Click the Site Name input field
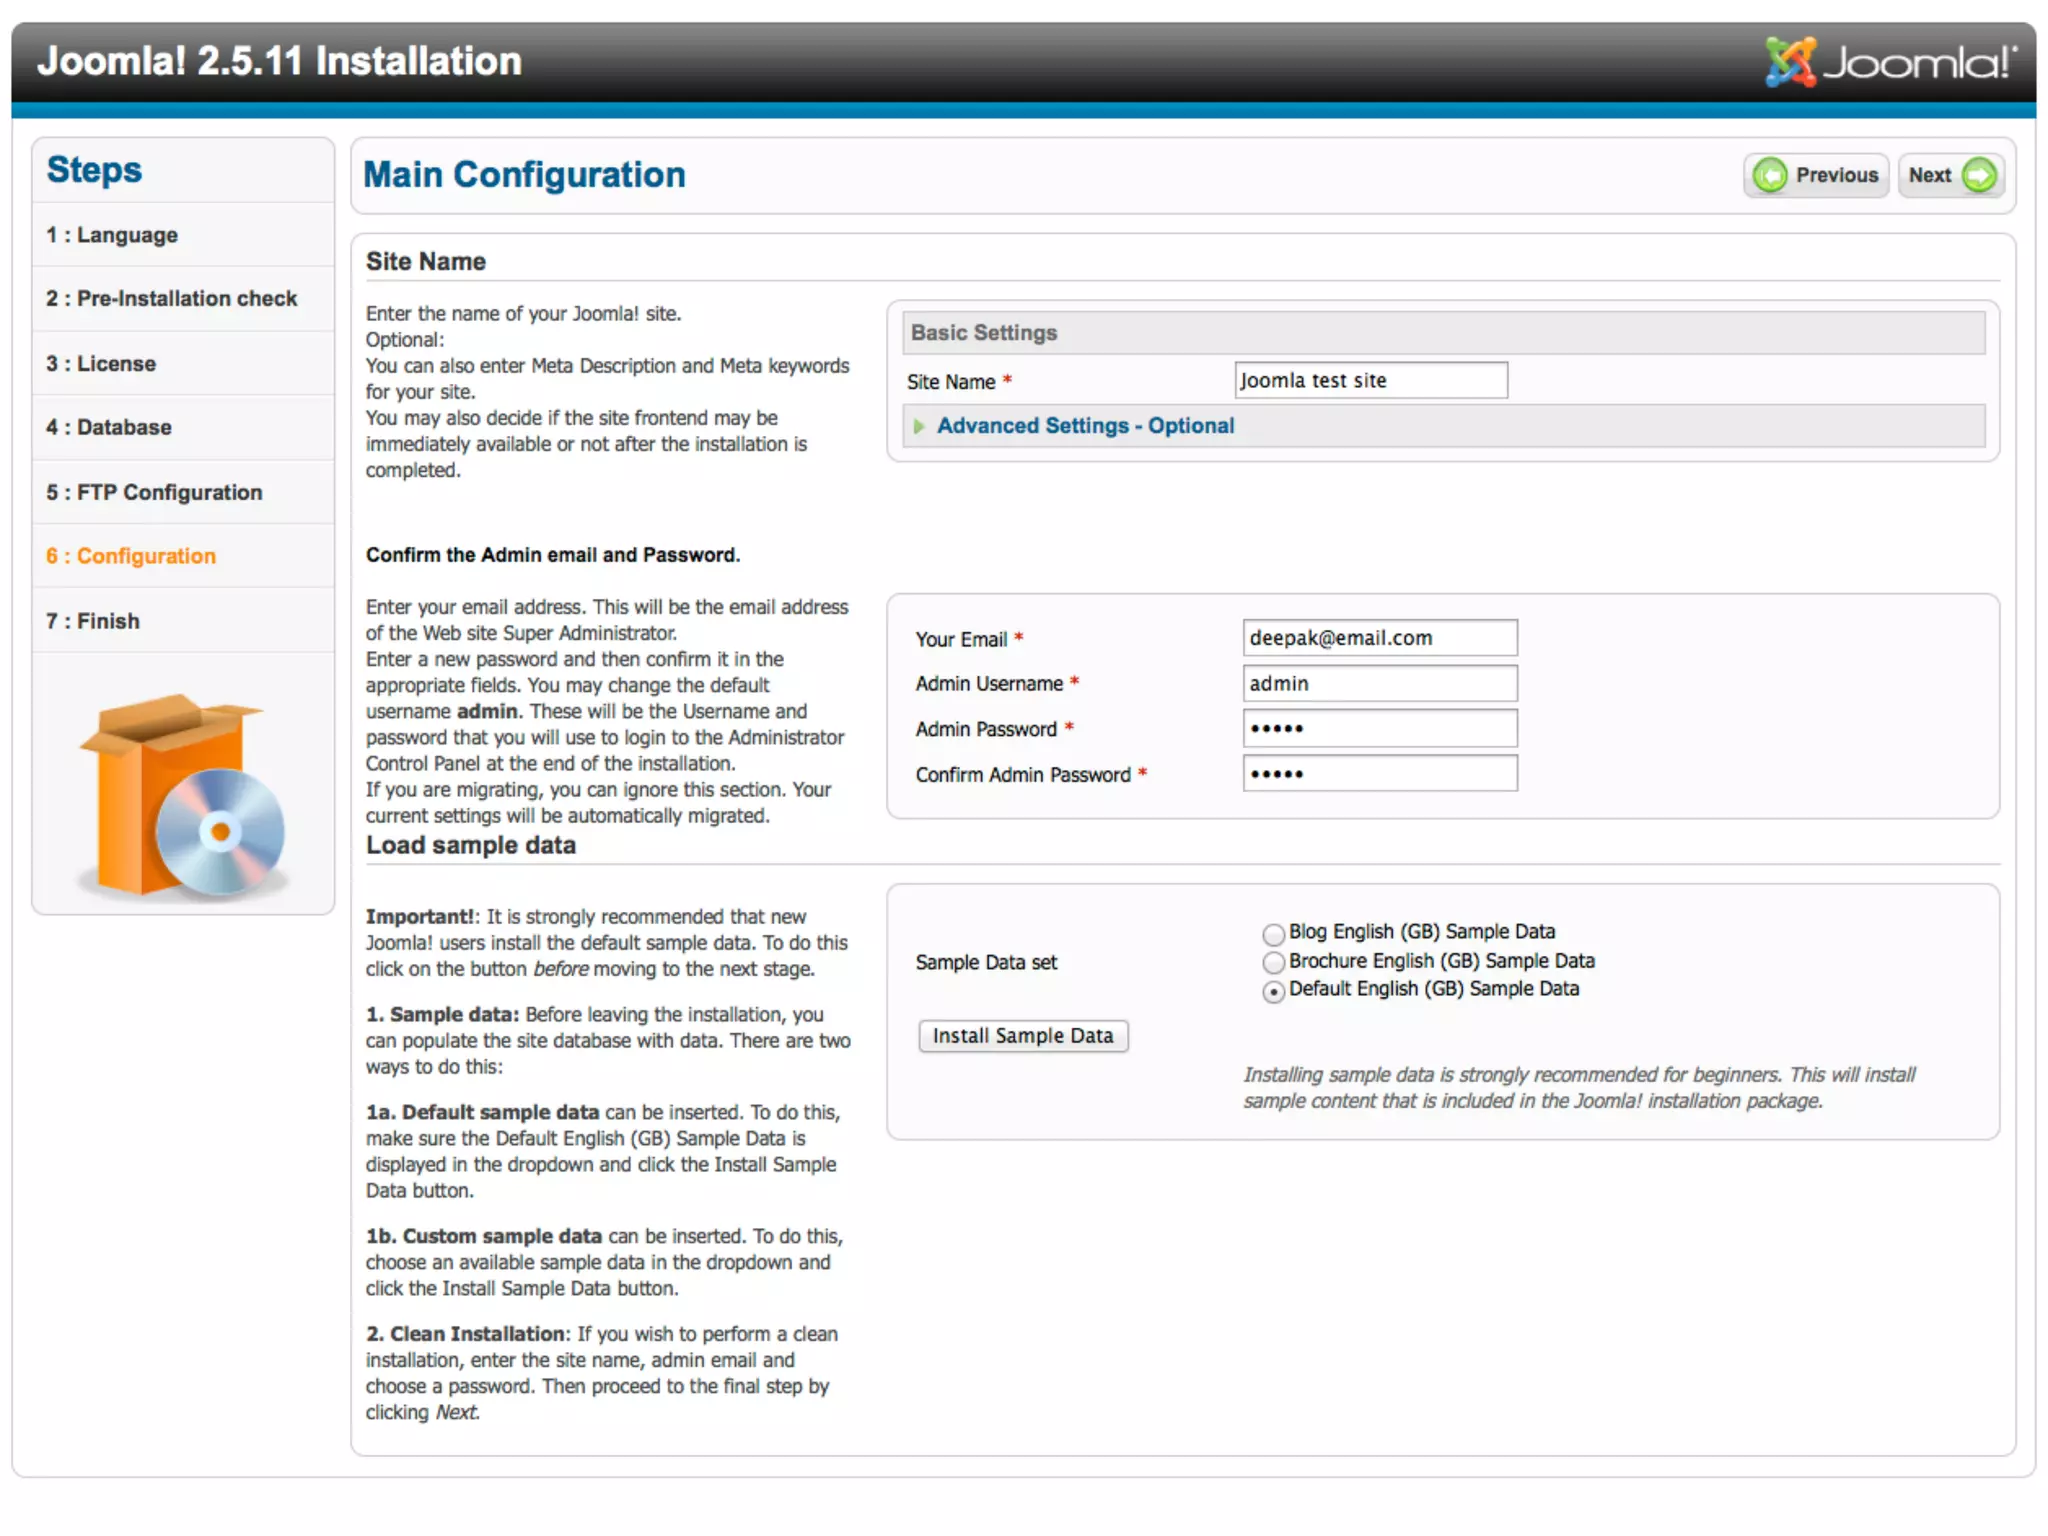This screenshot has height=1536, width=2048. 1370,381
